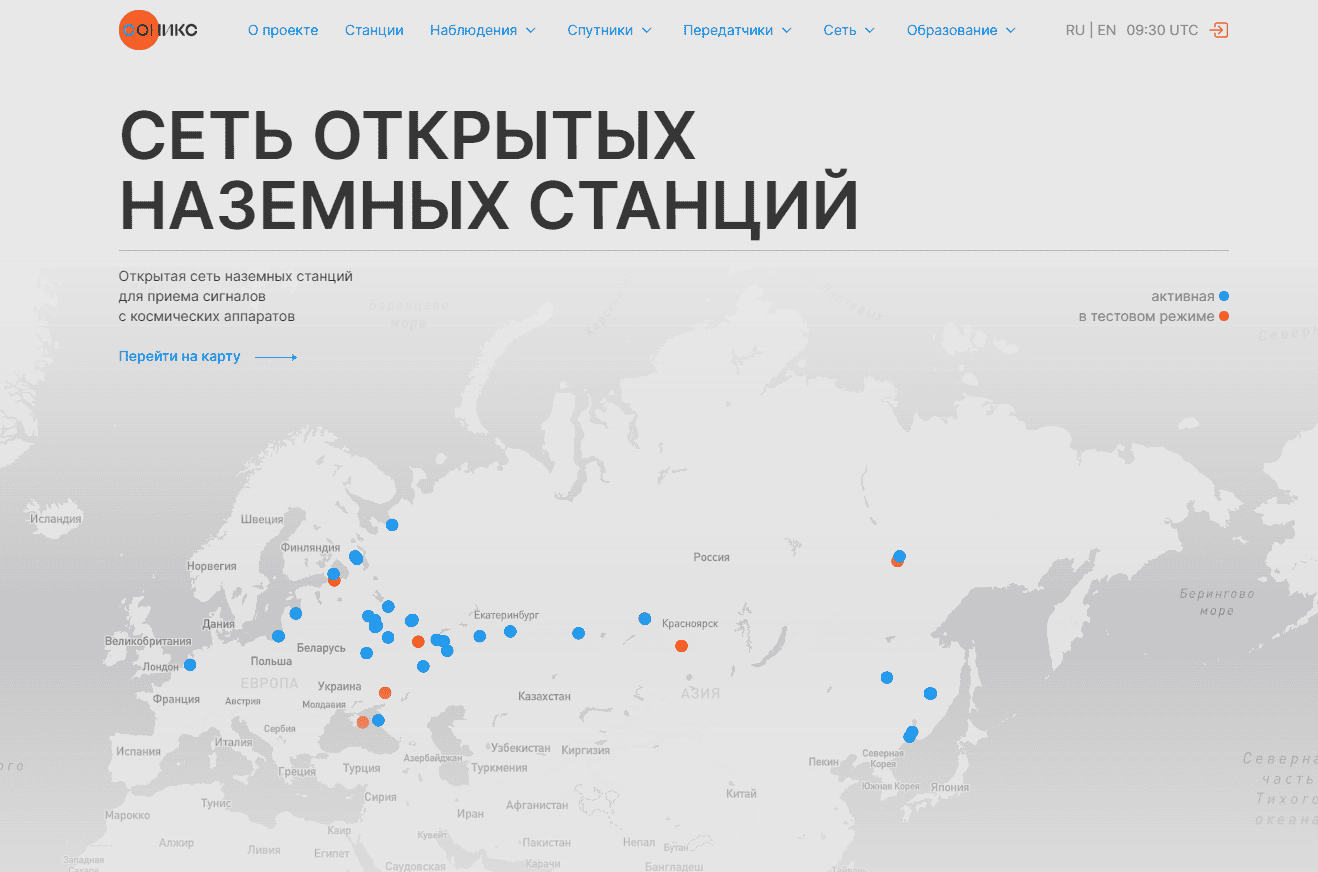Open the О проекте page

(x=283, y=30)
